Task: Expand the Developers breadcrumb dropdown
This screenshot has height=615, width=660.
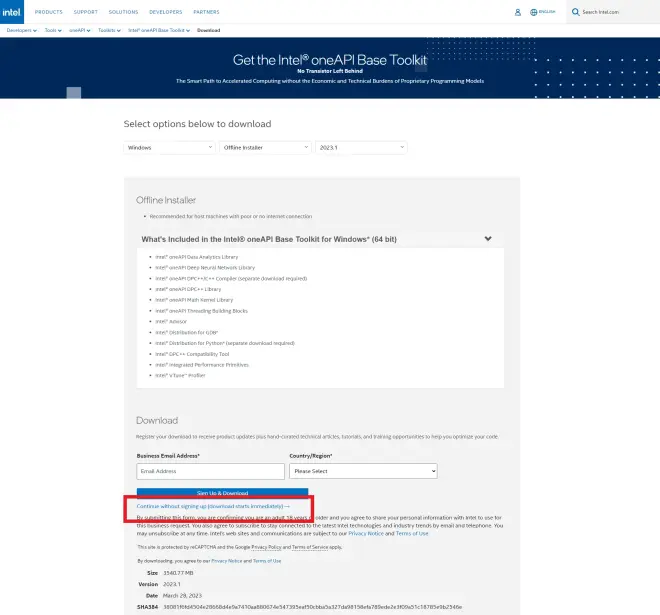Action: click(x=21, y=30)
